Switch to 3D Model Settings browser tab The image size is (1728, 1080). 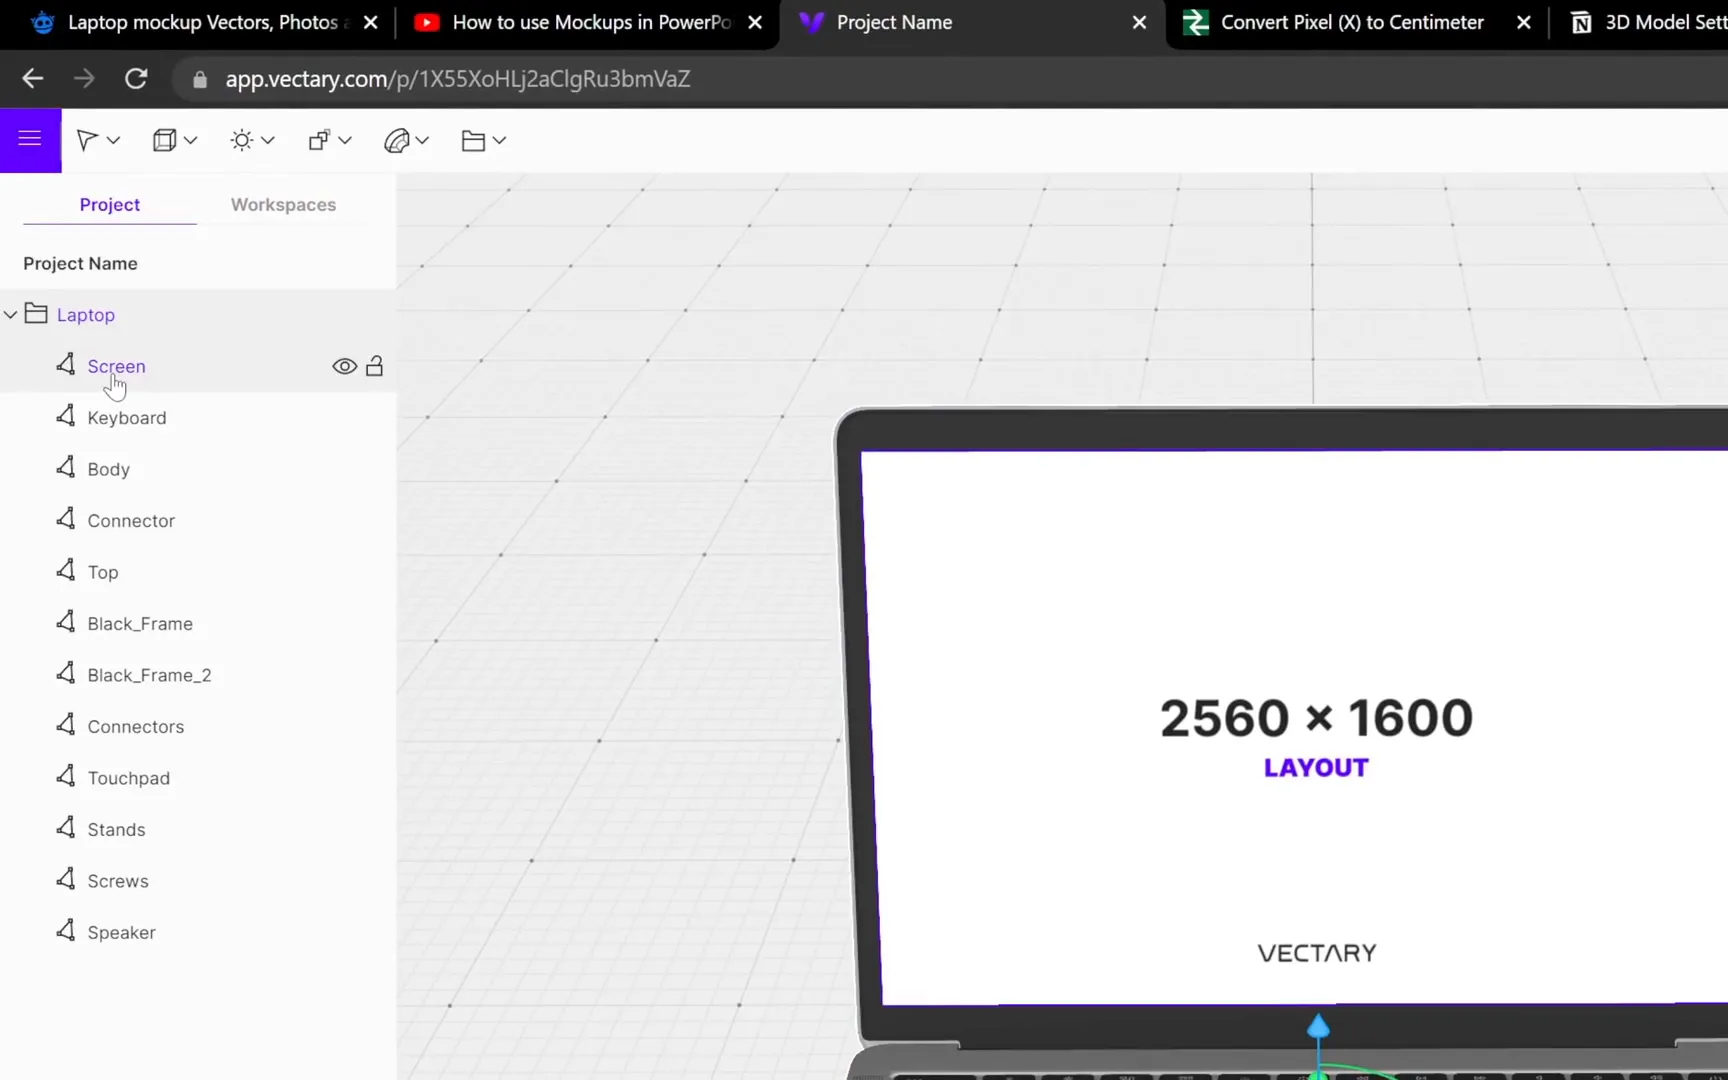point(1645,22)
